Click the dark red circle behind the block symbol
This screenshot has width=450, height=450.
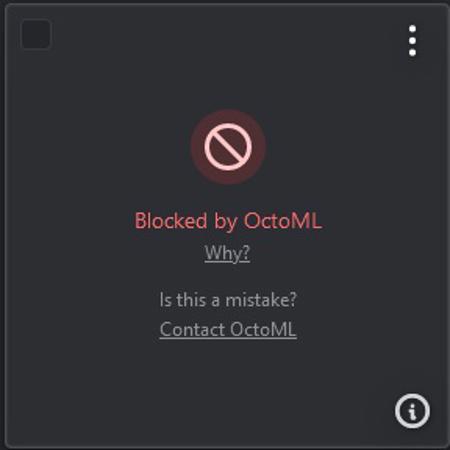228,147
